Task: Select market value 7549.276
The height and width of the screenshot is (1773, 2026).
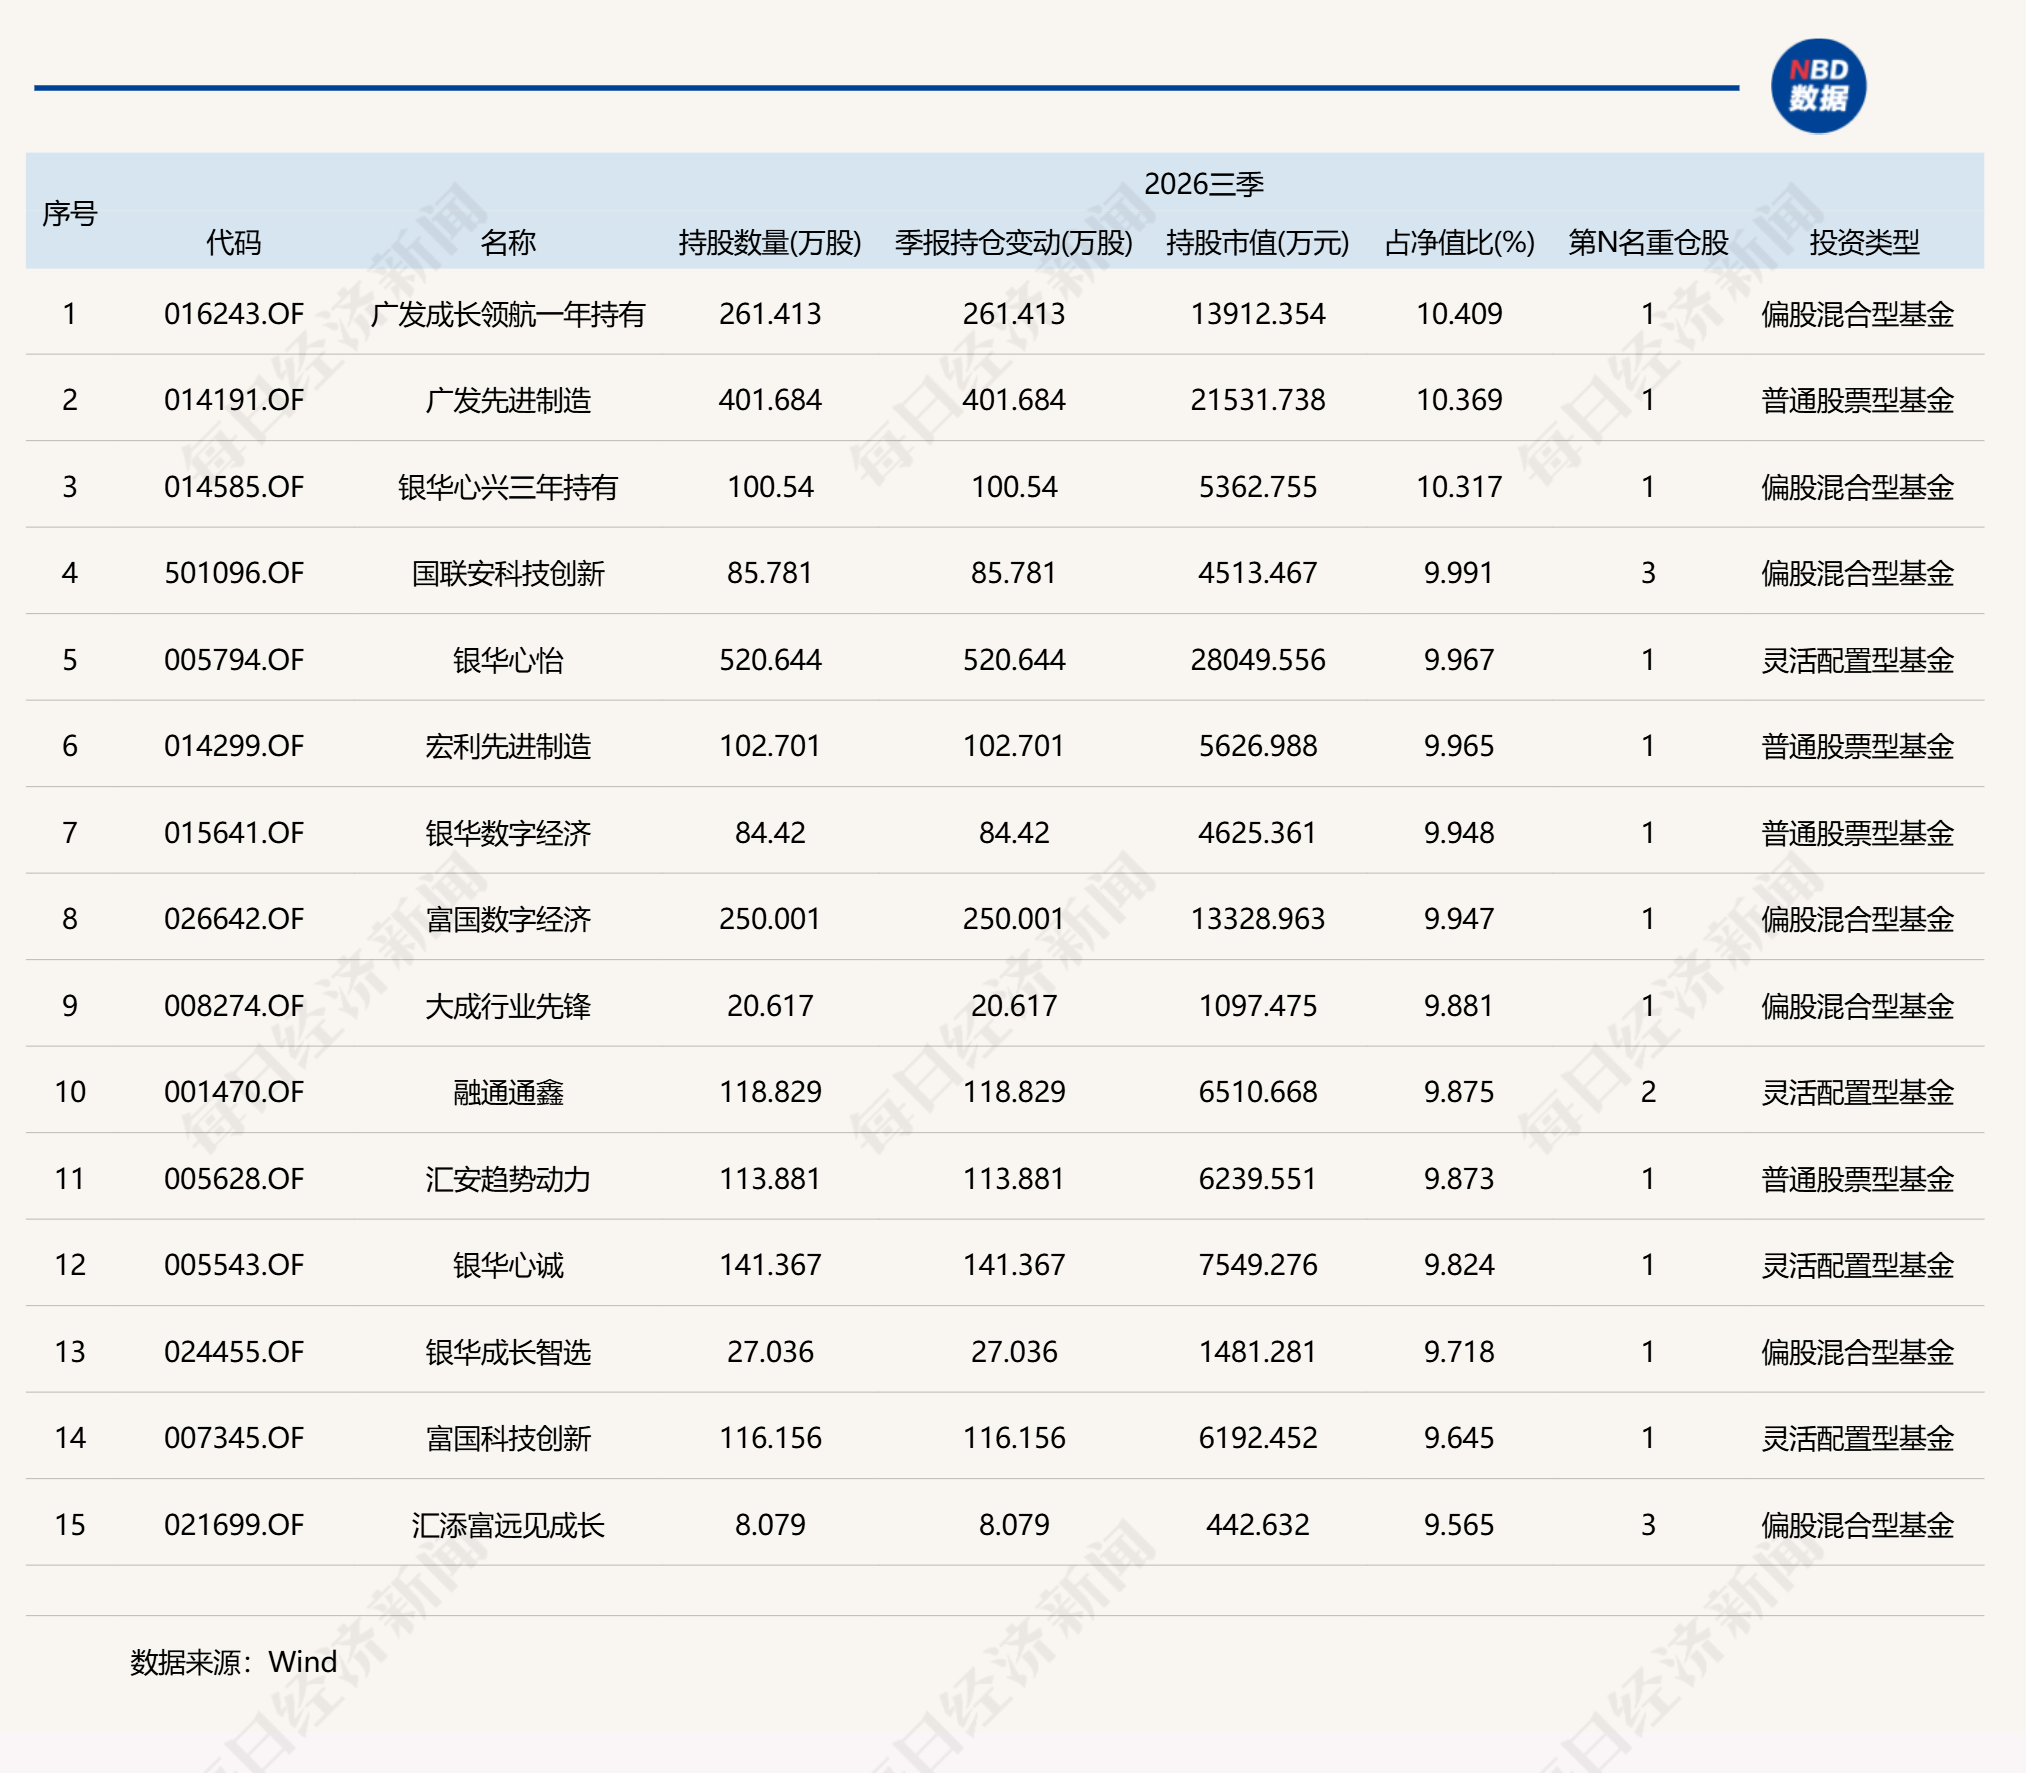Action: click(1258, 1265)
